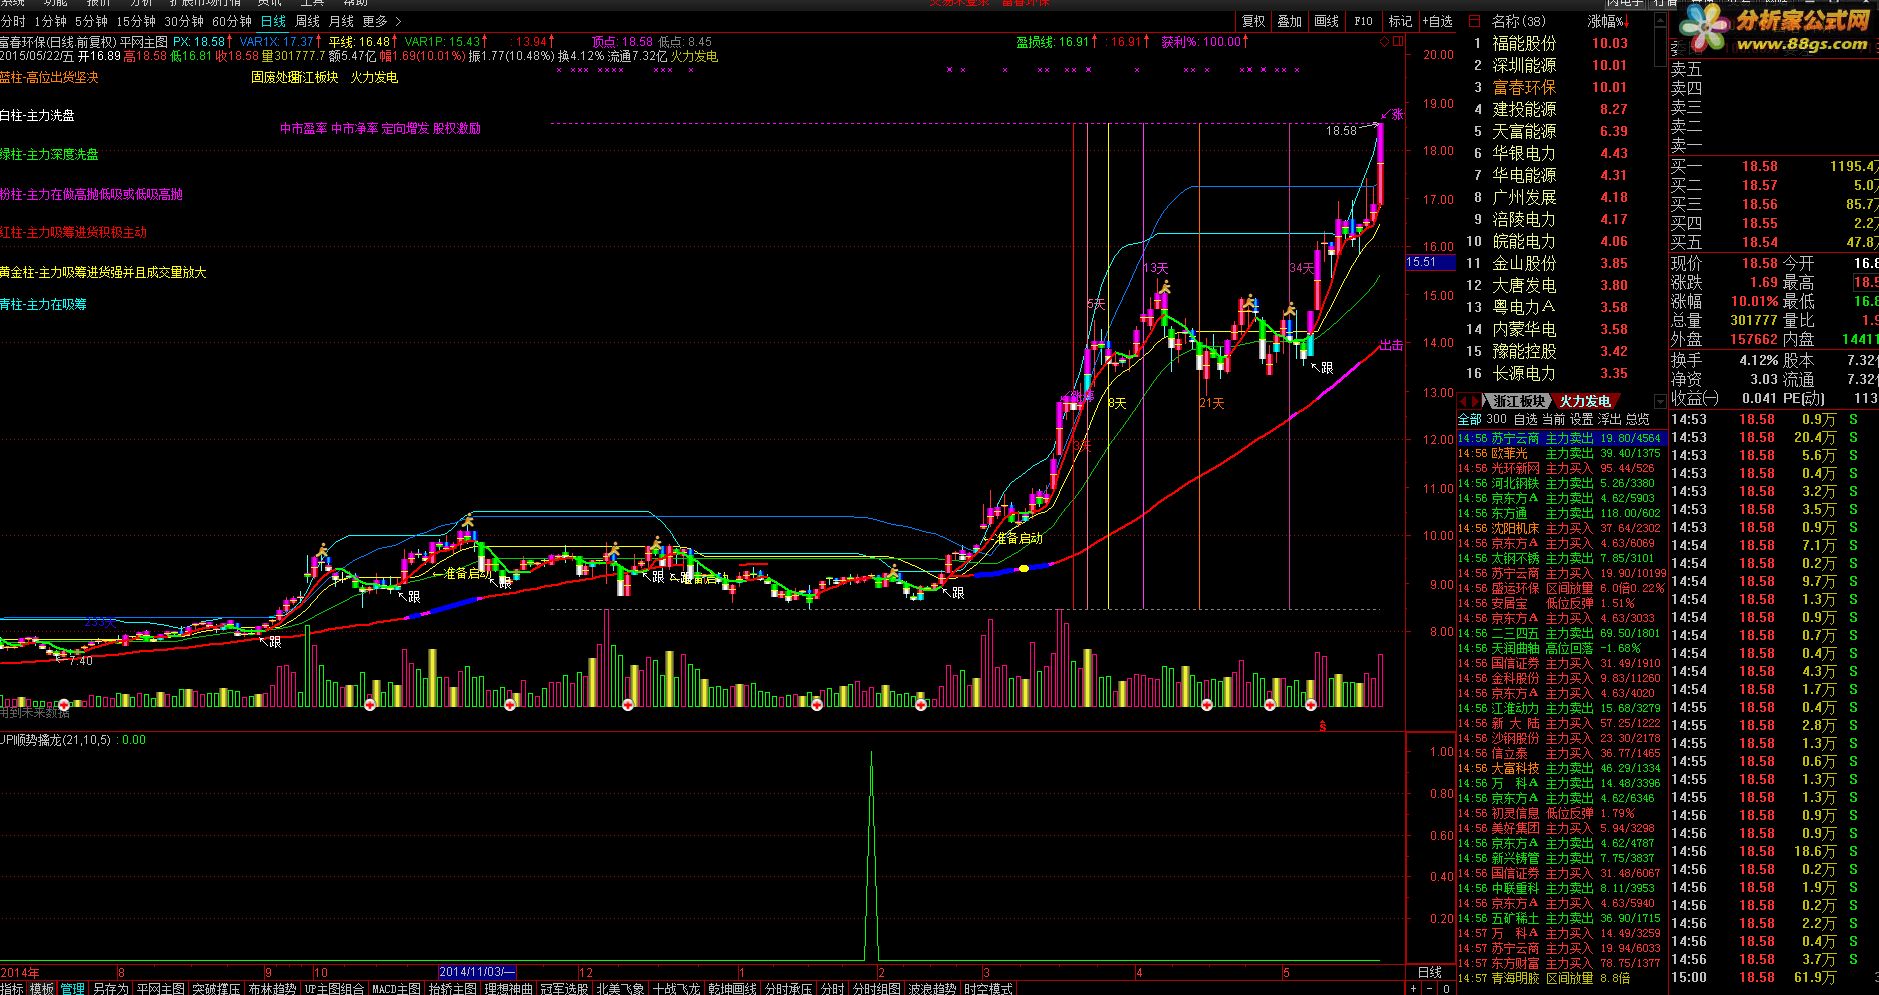Image resolution: width=1879 pixels, height=995 pixels.
Task: Click the 青海明胶 区间放量 alert row
Action: [x=1561, y=978]
